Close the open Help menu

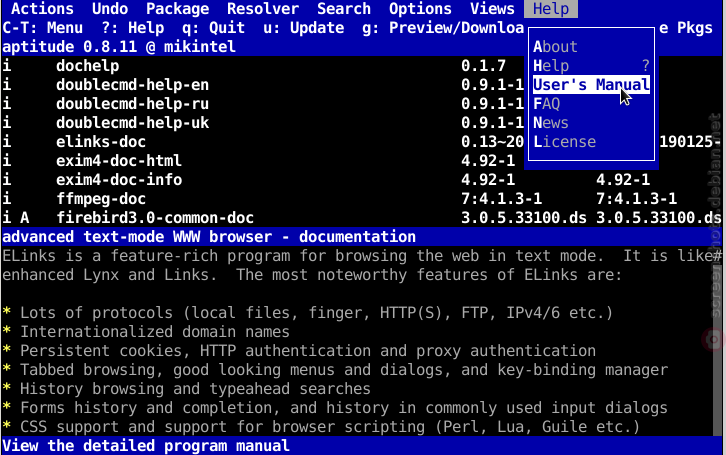(551, 9)
